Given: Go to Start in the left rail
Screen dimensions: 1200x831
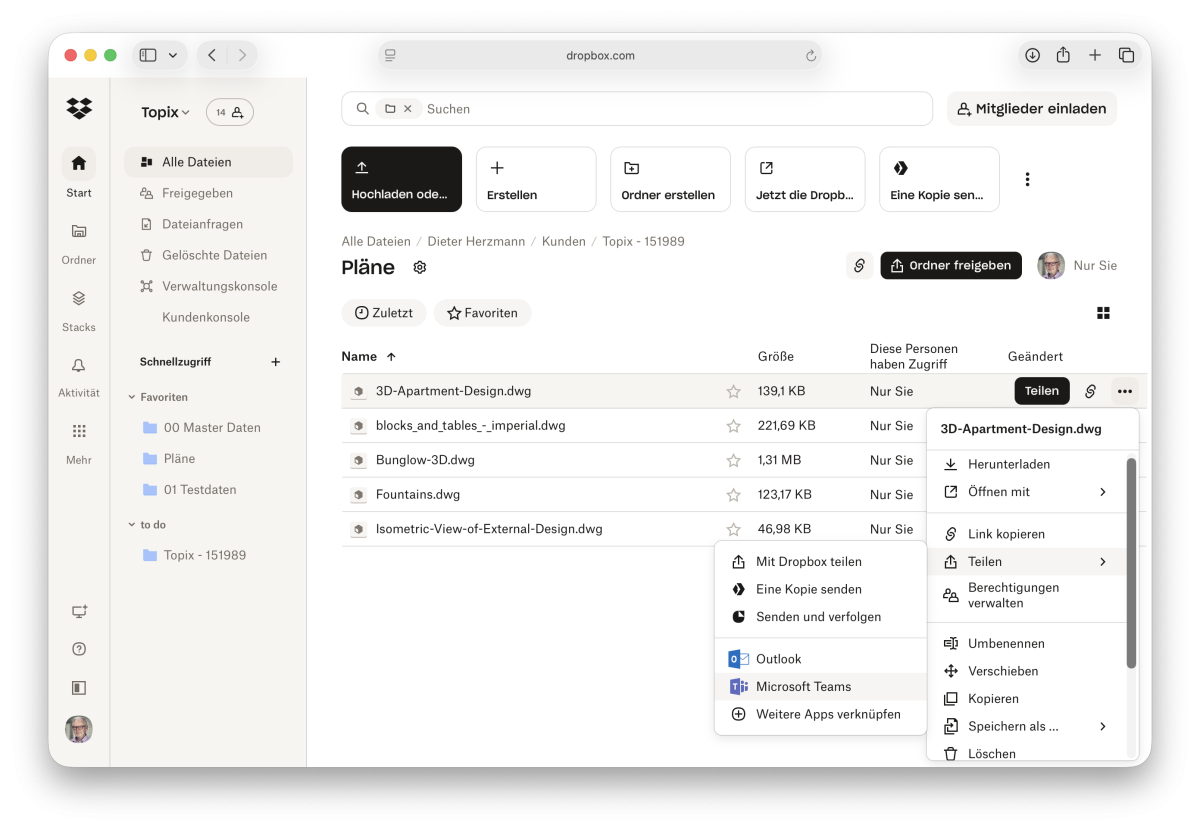Looking at the screenshot, I should 79,172.
